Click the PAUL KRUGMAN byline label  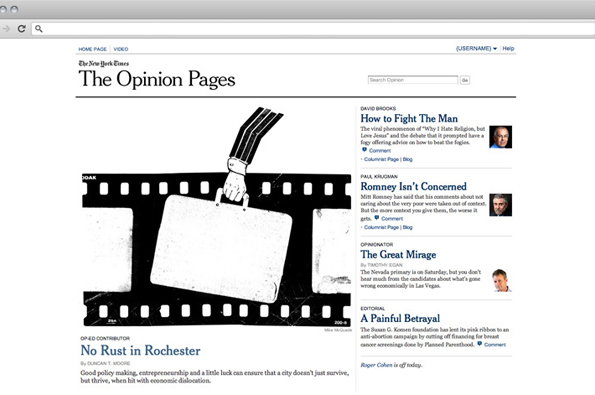pyautogui.click(x=379, y=176)
